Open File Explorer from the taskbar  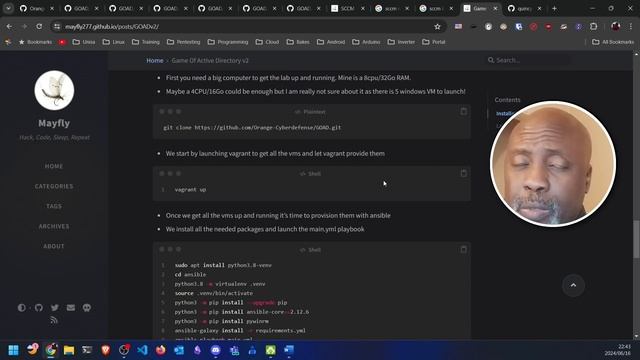(69, 350)
